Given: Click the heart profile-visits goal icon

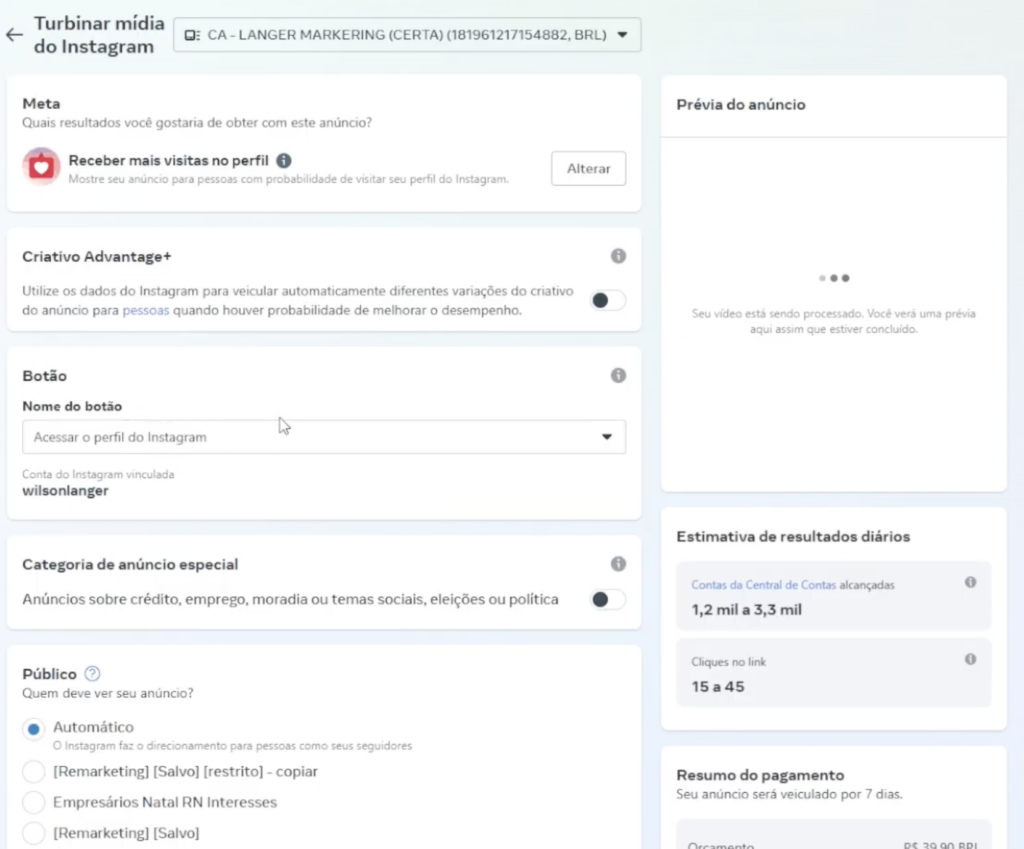Looking at the screenshot, I should (x=42, y=167).
